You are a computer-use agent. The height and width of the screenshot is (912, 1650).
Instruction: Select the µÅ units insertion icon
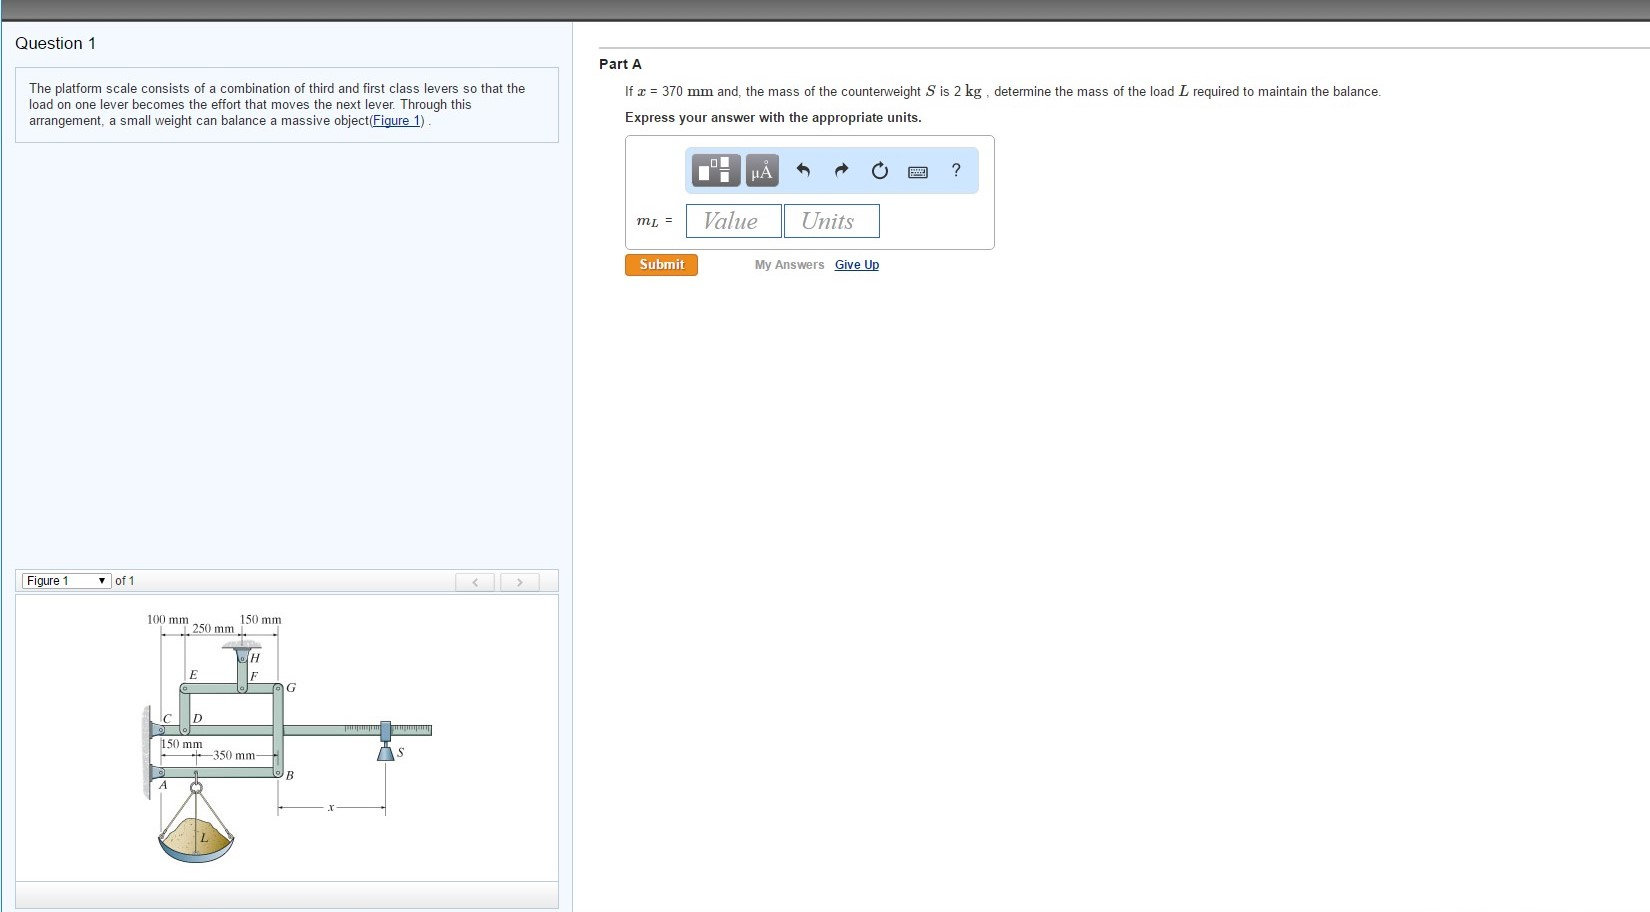pyautogui.click(x=760, y=170)
